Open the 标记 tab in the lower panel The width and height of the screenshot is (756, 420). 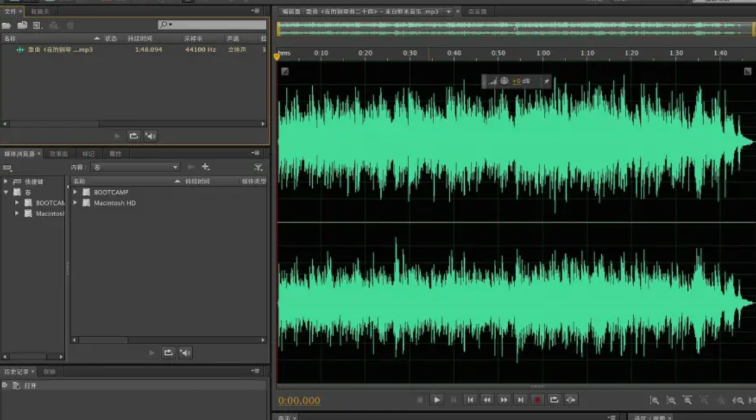pos(88,154)
